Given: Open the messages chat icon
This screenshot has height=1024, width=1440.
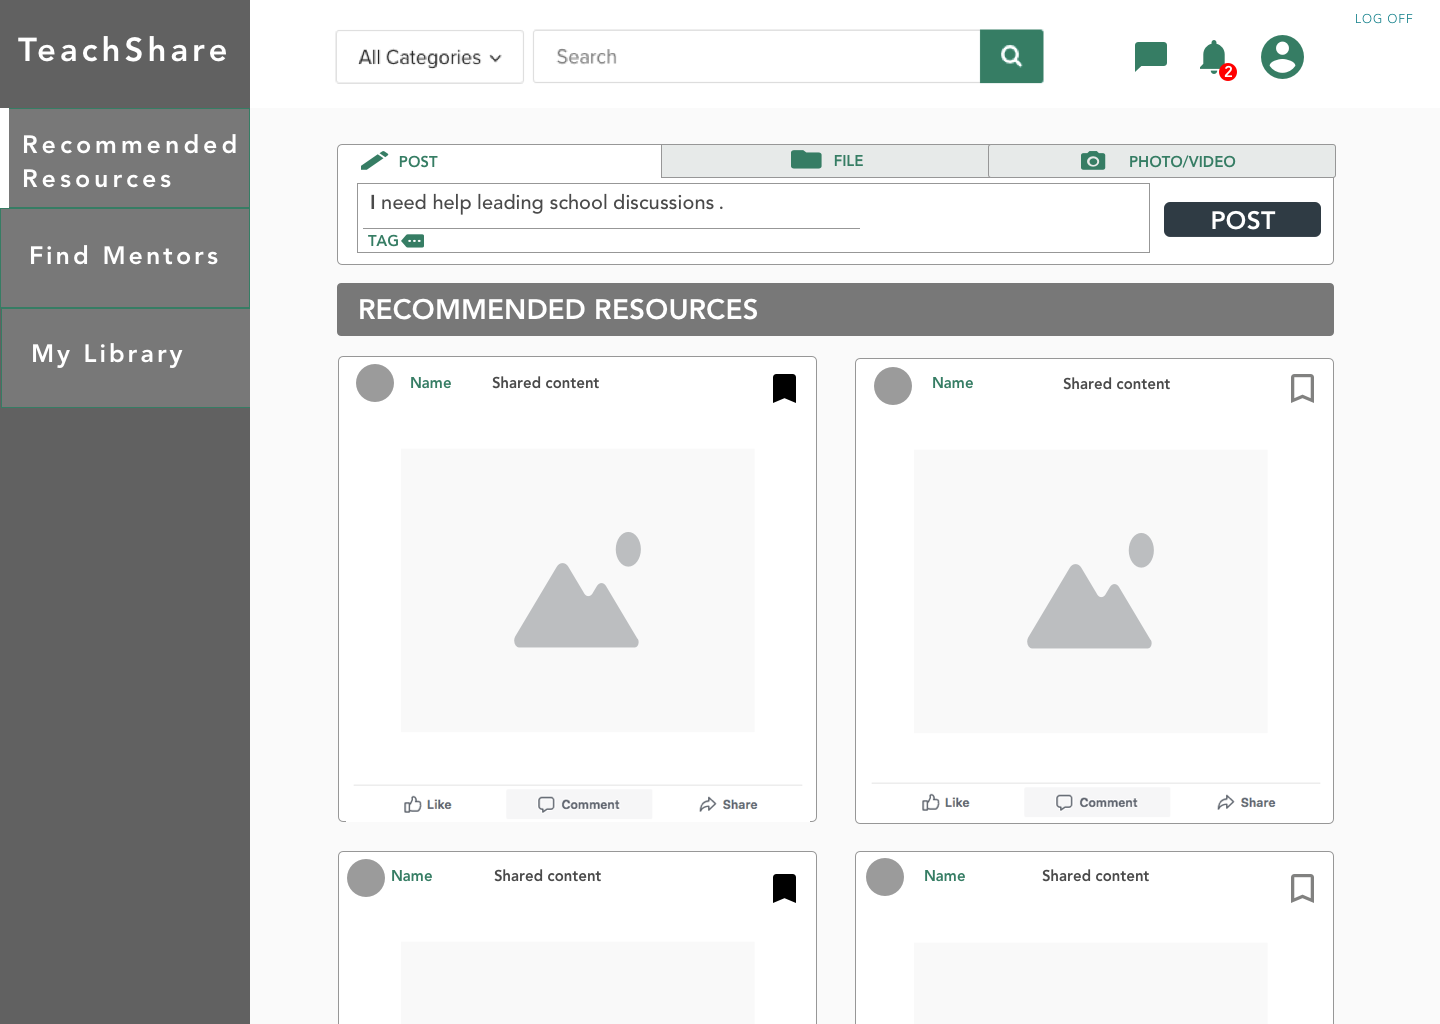Looking at the screenshot, I should 1150,56.
